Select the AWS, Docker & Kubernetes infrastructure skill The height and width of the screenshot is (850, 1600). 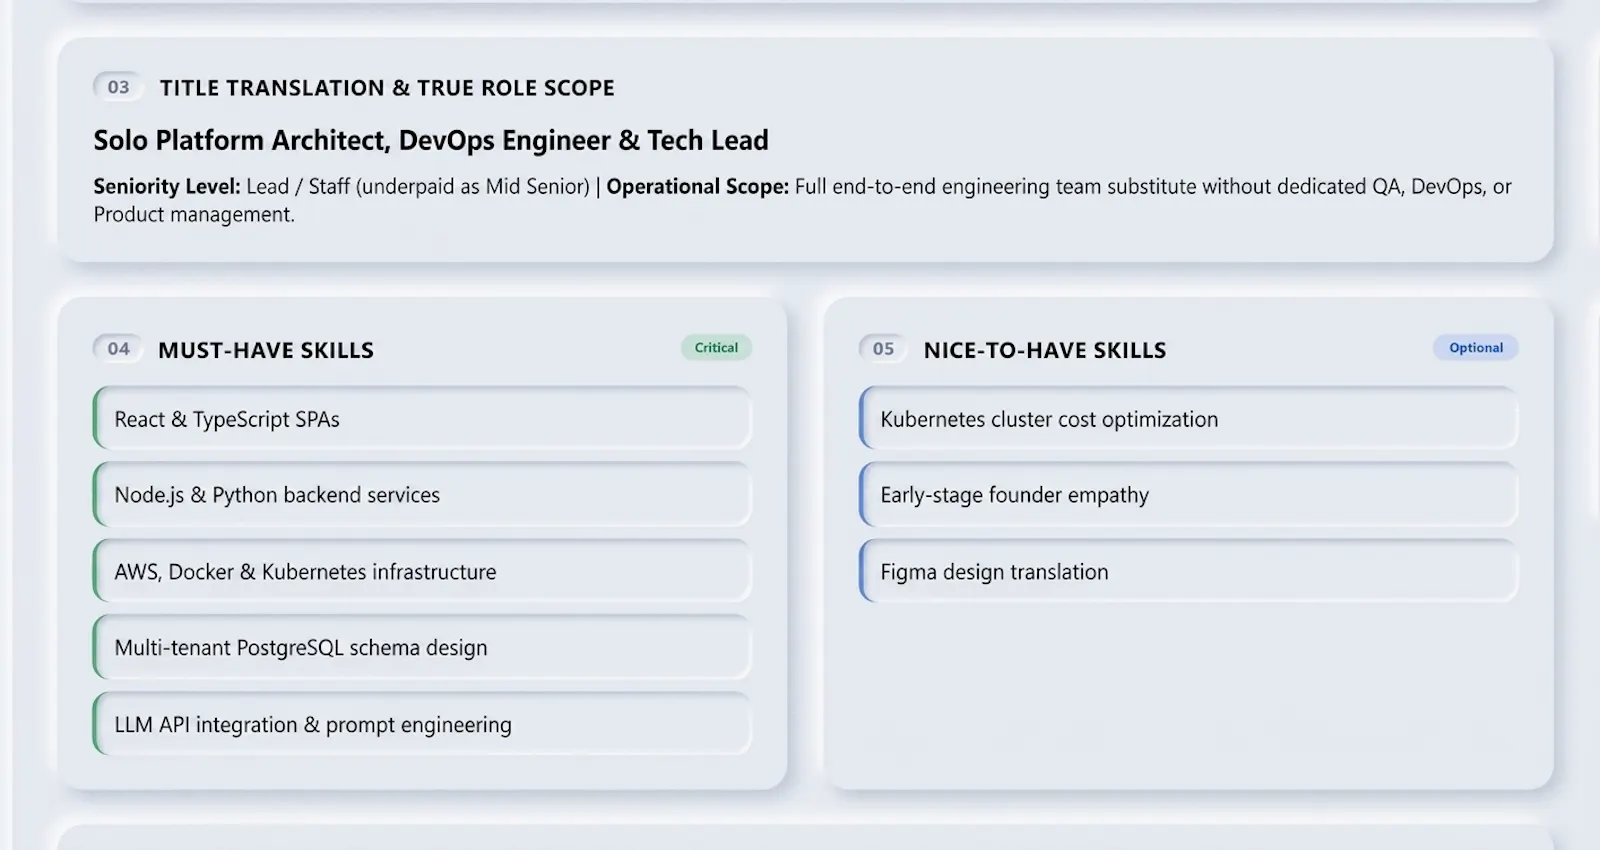tap(422, 572)
